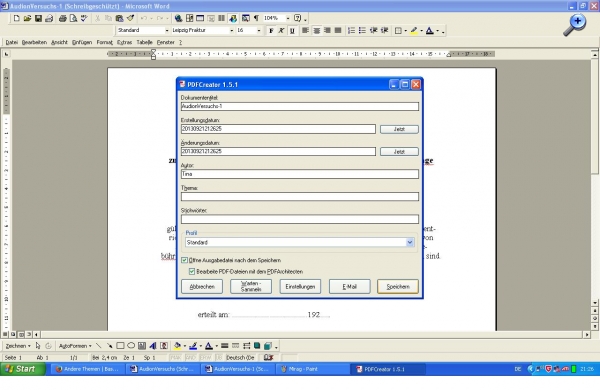Set text columns with the columns icon
The image size is (600, 390).
(x=222, y=18)
